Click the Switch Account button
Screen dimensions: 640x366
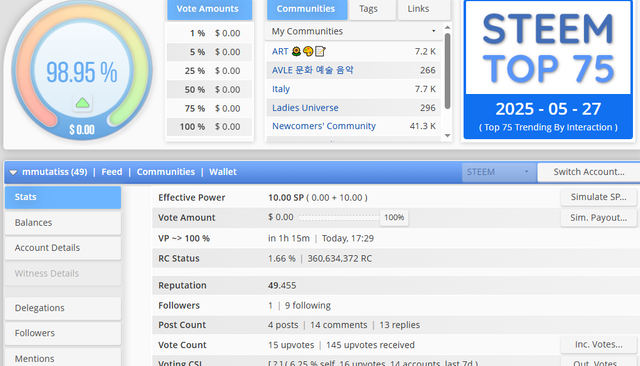click(x=589, y=172)
